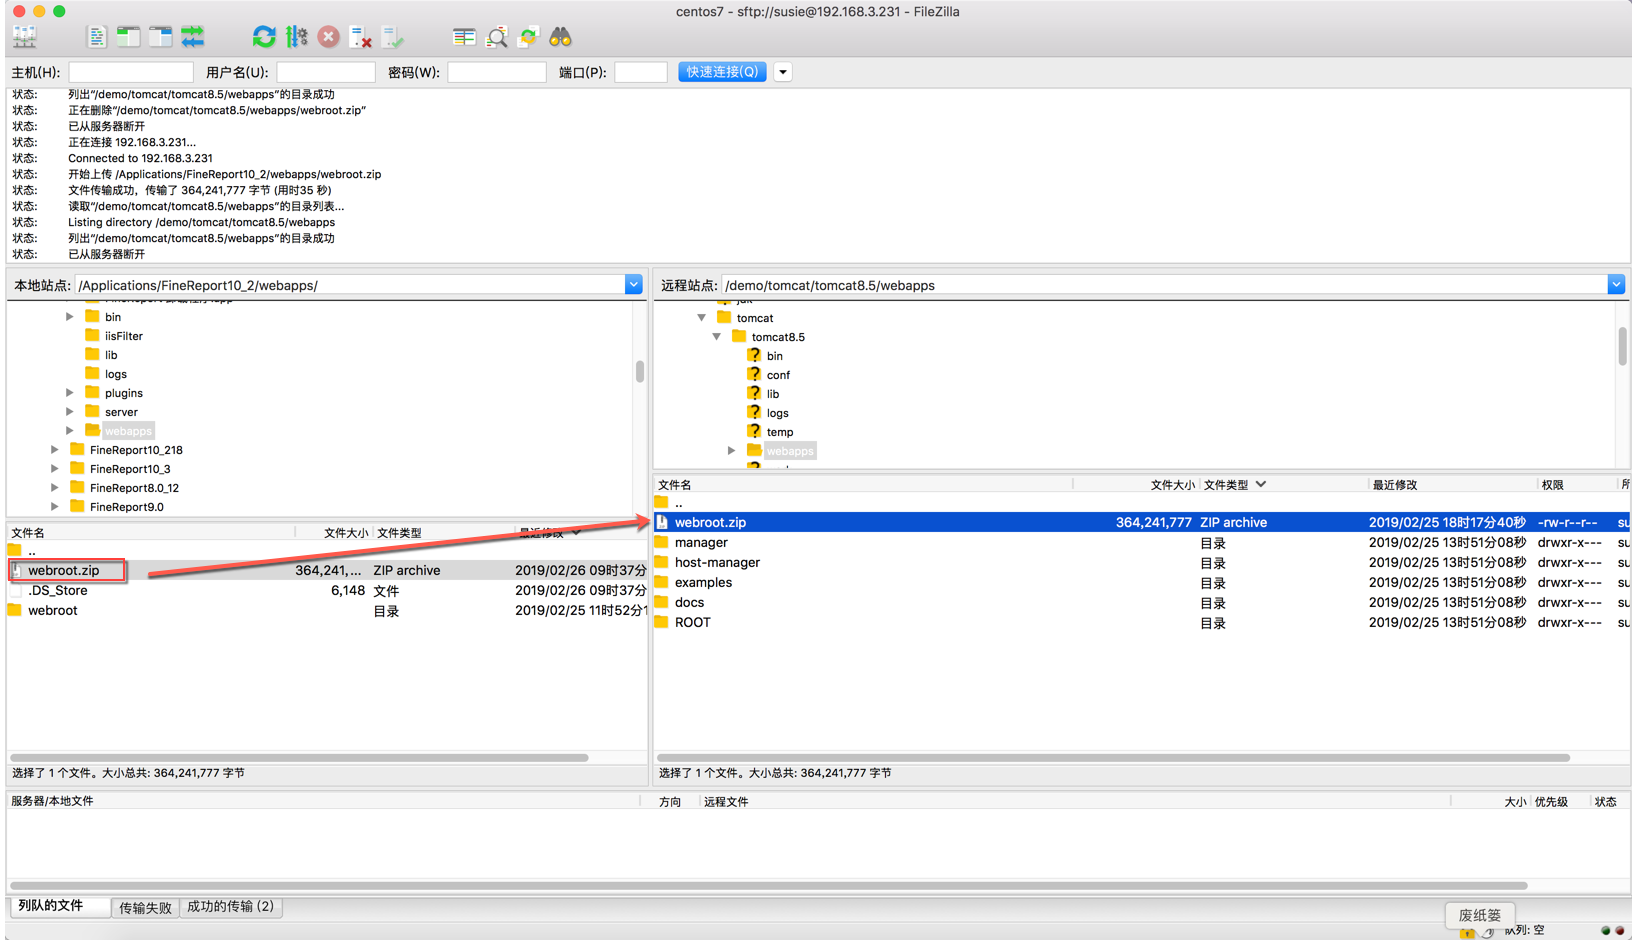Toggle the local directory tree view
The width and height of the screenshot is (1632, 940).
[128, 37]
